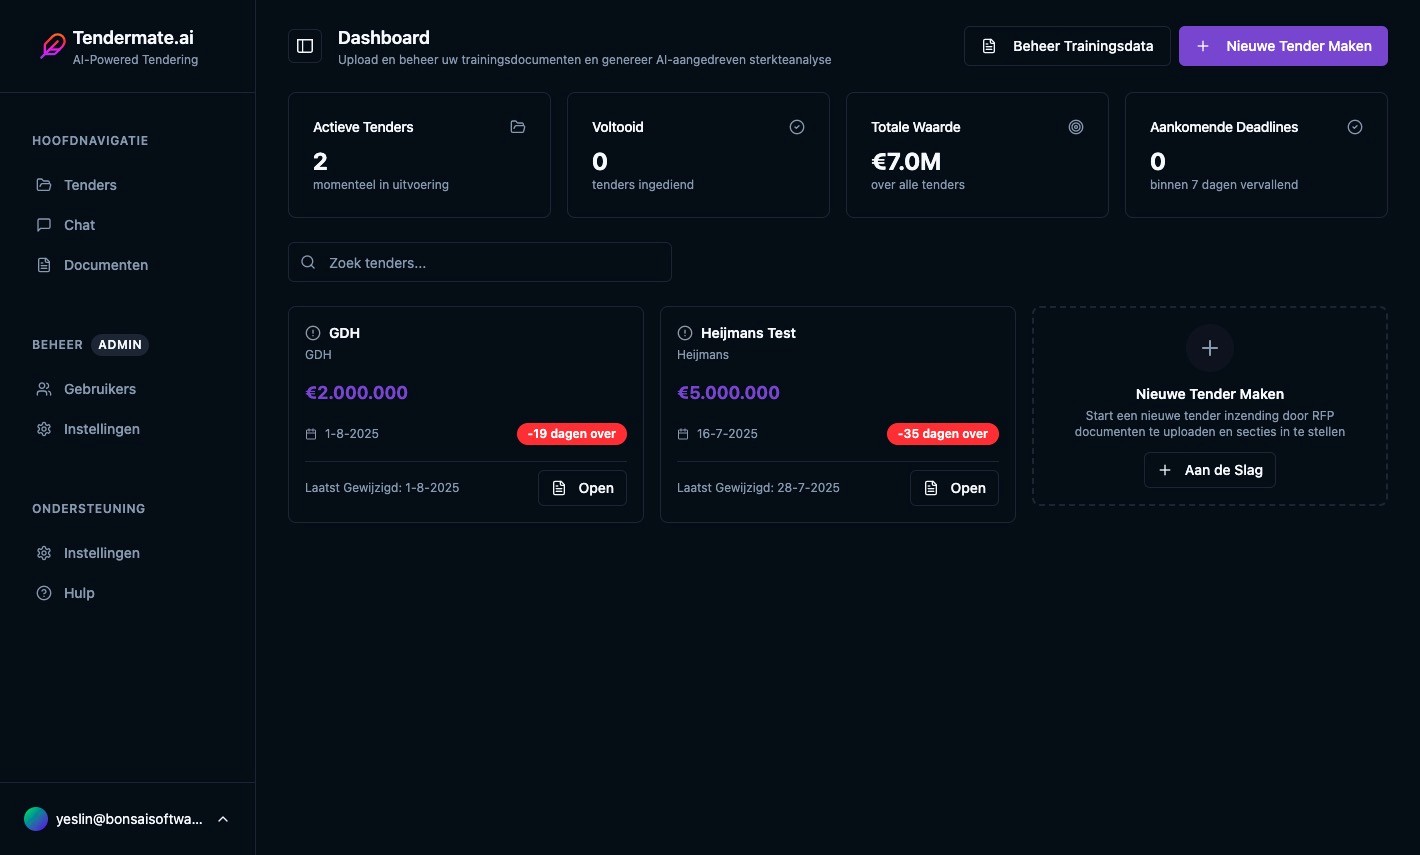Select the Chat speech bubble icon in sidebar
Image resolution: width=1420 pixels, height=855 pixels.
pyautogui.click(x=44, y=225)
